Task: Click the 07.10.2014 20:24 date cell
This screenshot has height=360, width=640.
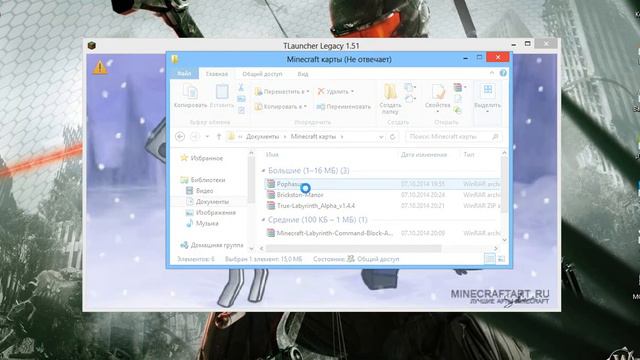Action: pyautogui.click(x=423, y=195)
